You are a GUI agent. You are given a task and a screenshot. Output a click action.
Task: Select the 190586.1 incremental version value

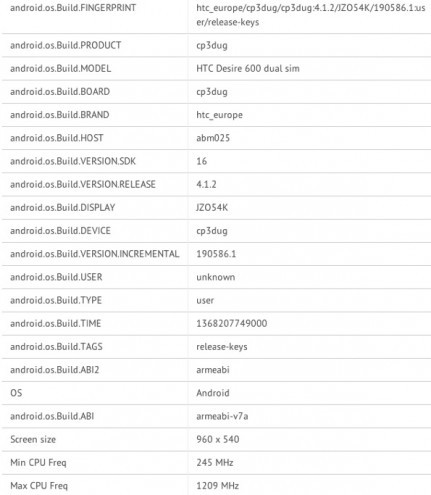click(216, 254)
